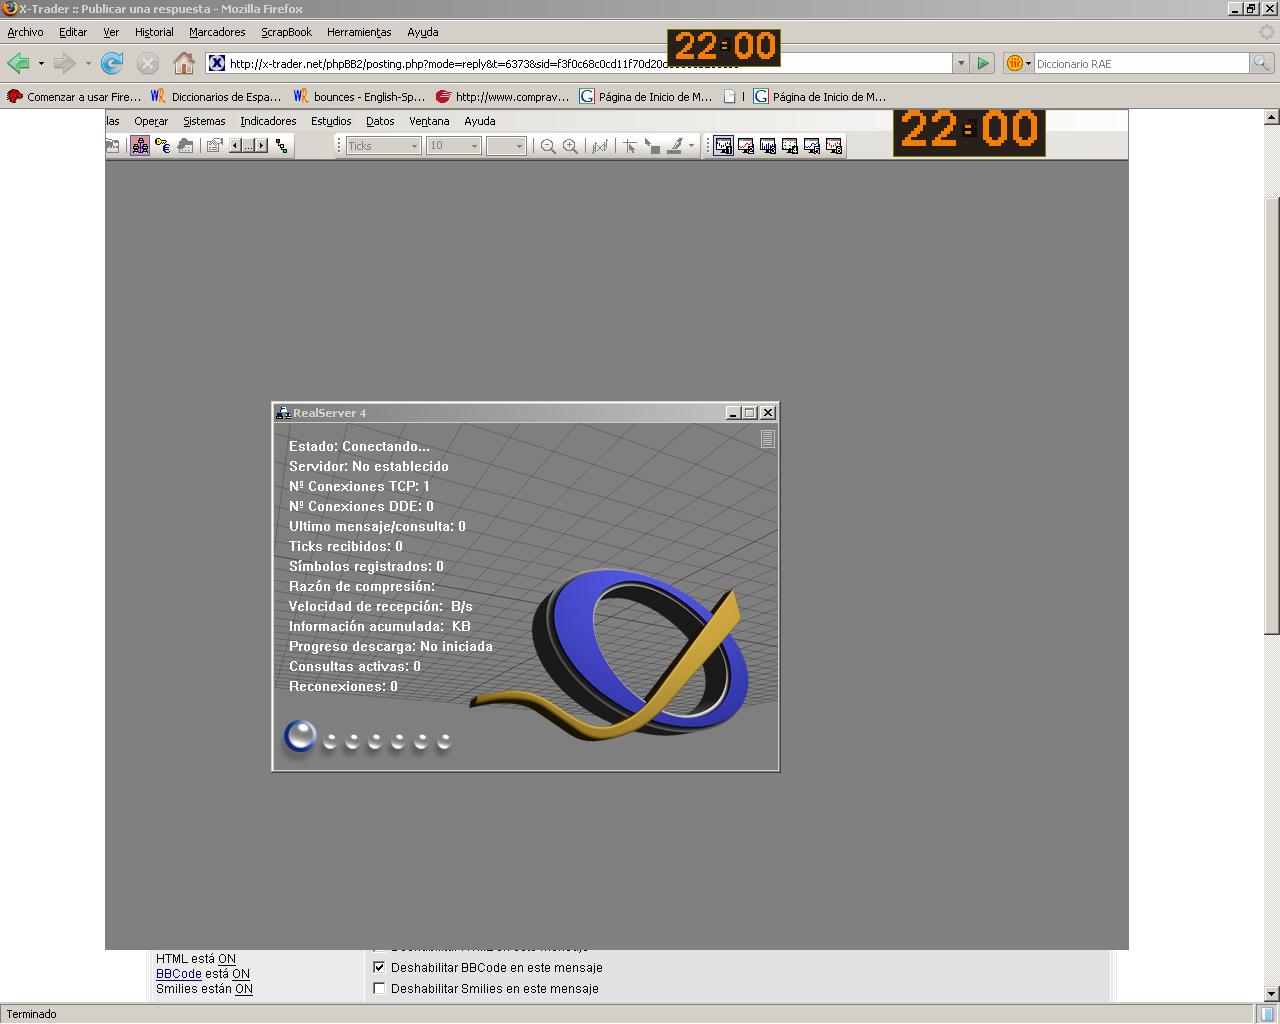This screenshot has width=1280, height=1024.
Task: Click the pencil line color tool
Action: pos(675,146)
